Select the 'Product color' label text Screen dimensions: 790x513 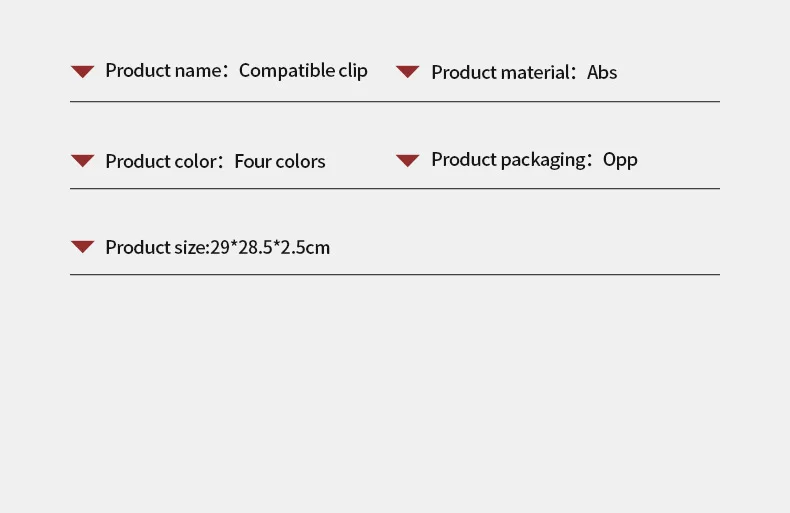coord(161,162)
